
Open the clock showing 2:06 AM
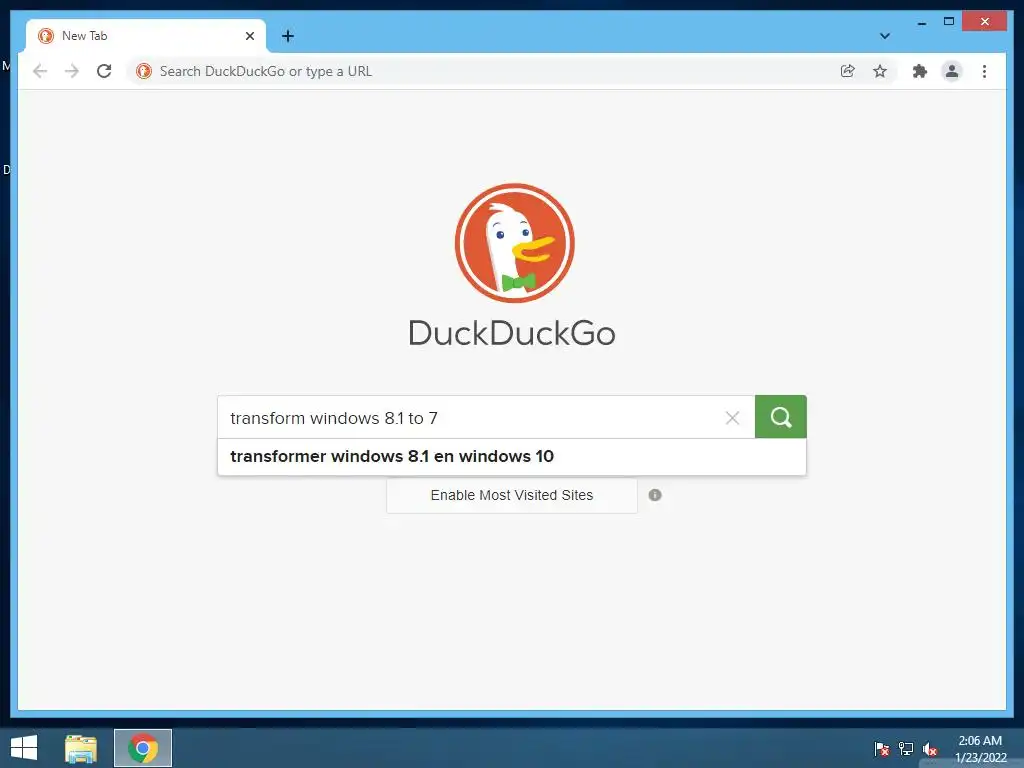tap(980, 748)
